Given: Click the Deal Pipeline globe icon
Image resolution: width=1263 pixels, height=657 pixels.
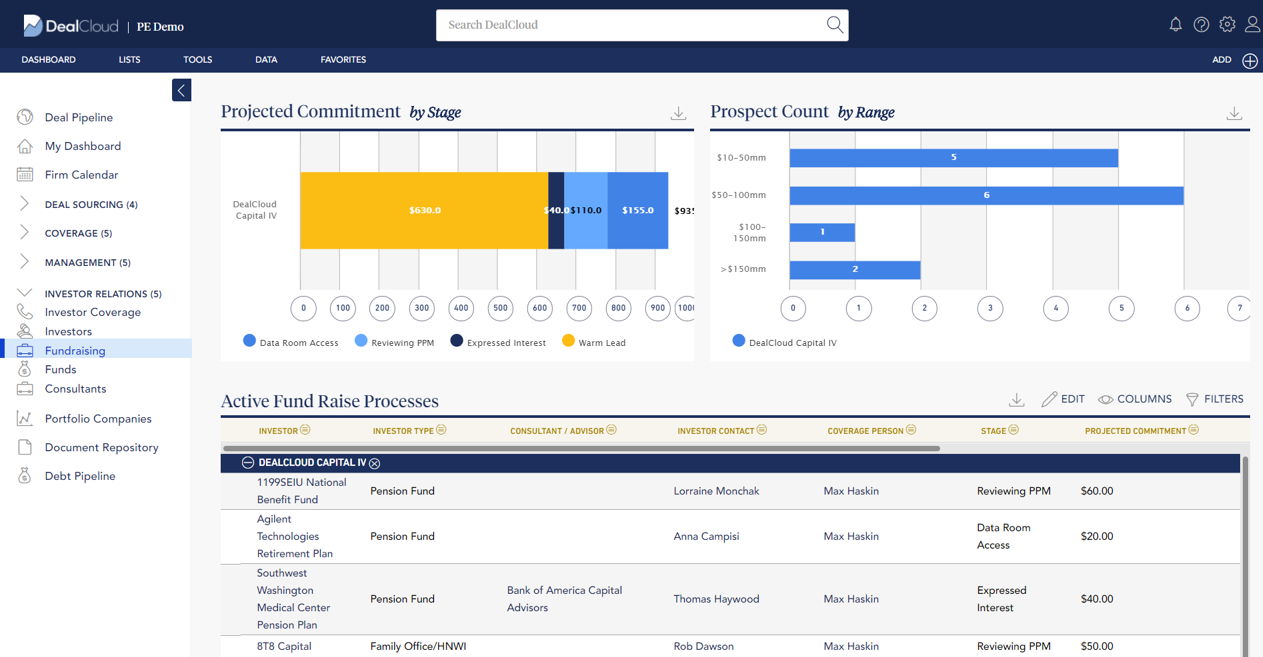Looking at the screenshot, I should coord(25,117).
